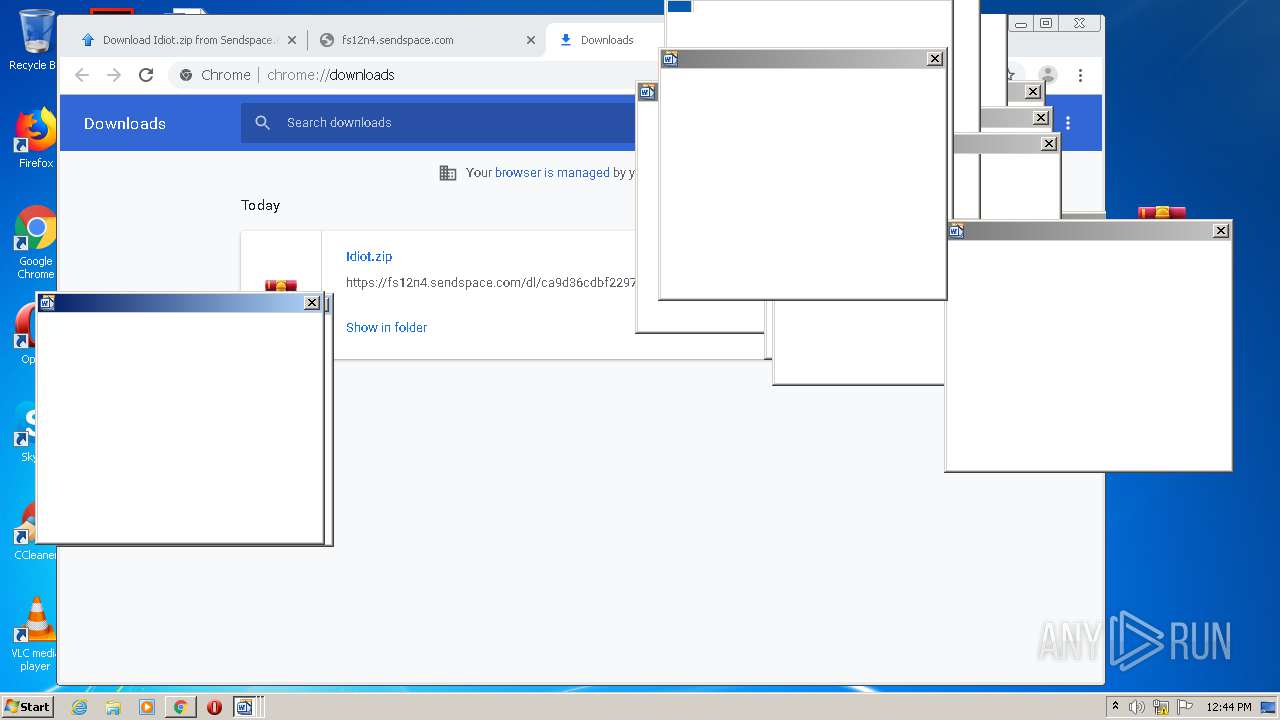The image size is (1280, 720).
Task: Click the Chrome profile avatar
Action: pos(1048,75)
